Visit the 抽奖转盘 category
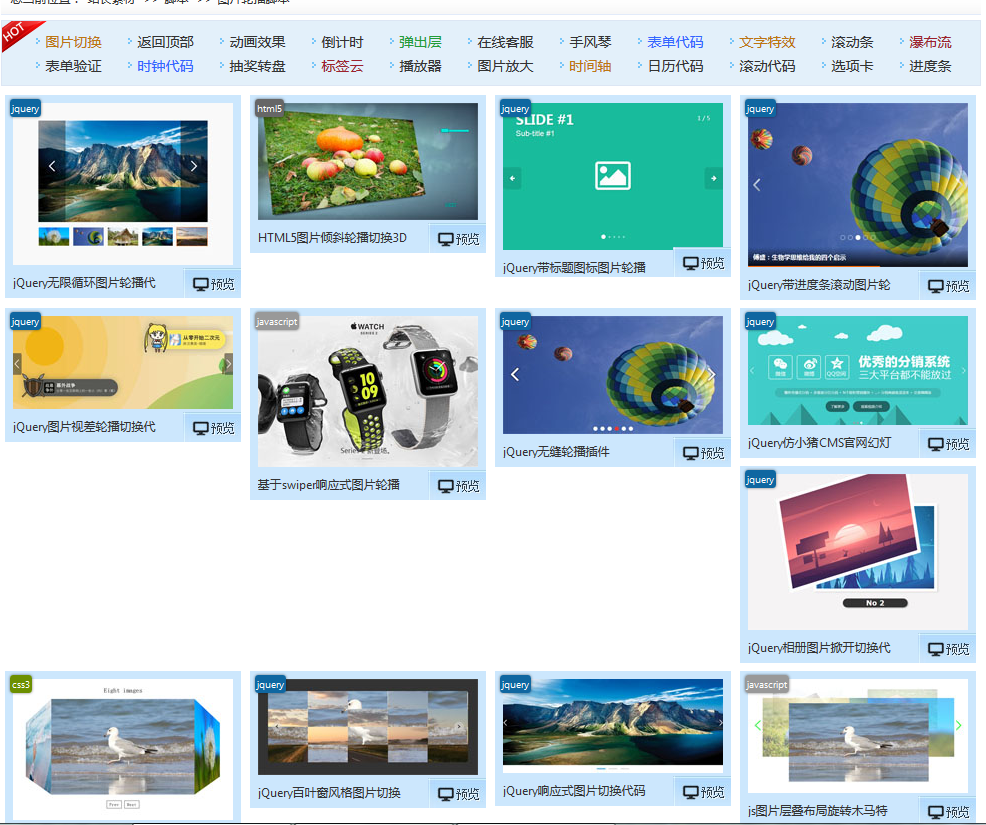This screenshot has height=825, width=986. click(x=257, y=66)
